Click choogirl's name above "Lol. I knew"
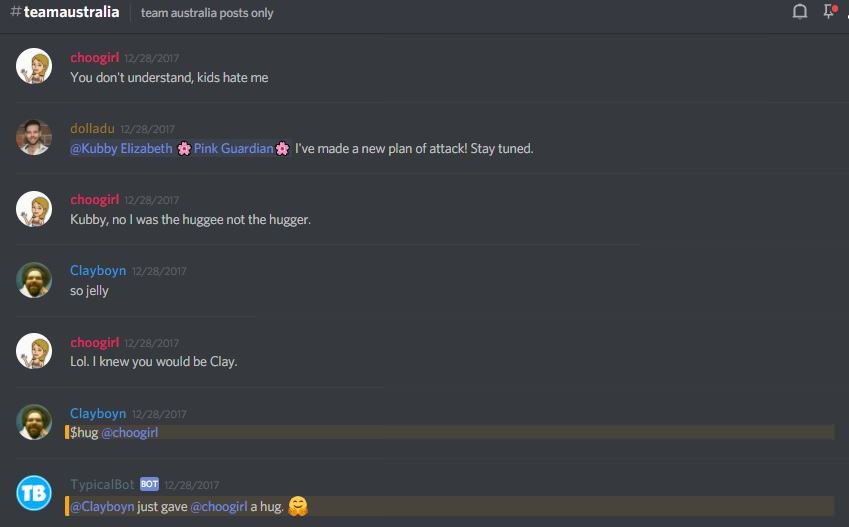 point(94,342)
